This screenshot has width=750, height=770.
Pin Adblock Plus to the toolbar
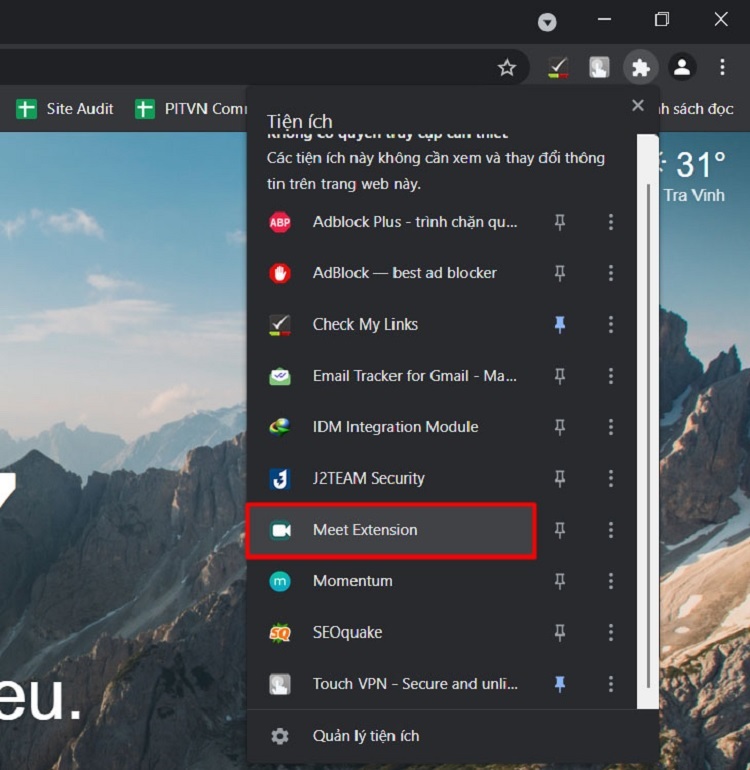point(559,222)
